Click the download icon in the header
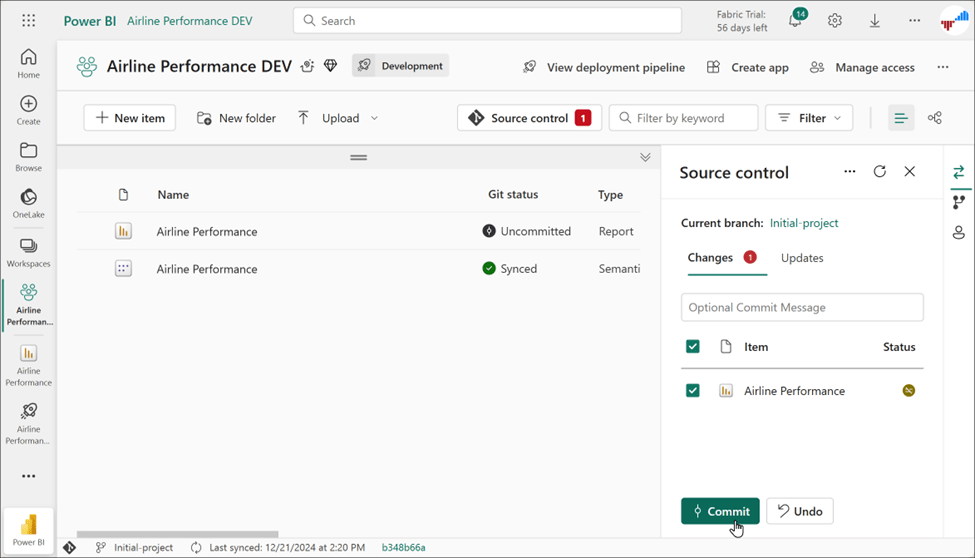The image size is (975, 558). (x=874, y=21)
